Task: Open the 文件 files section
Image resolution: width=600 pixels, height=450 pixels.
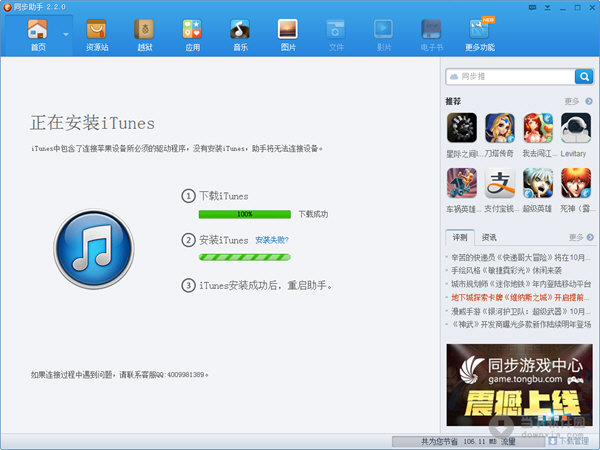Action: click(336, 35)
